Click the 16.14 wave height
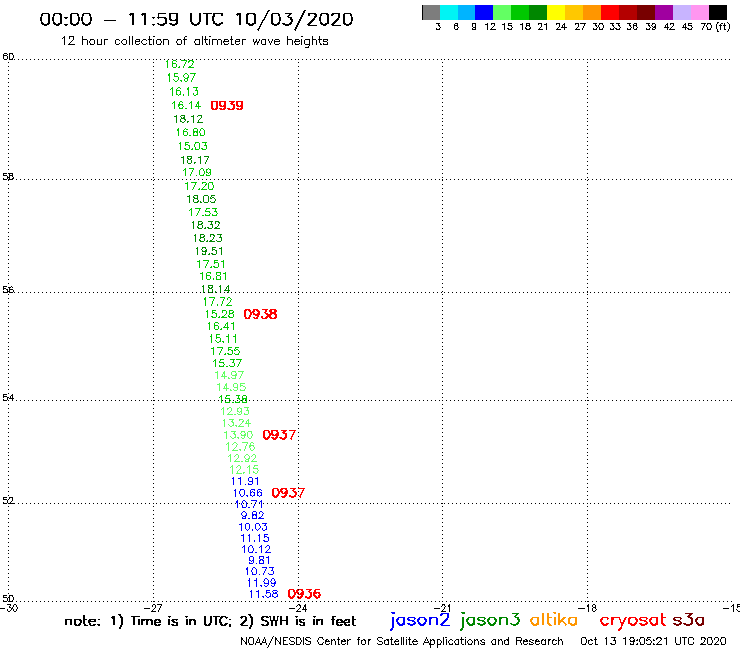 coord(186,105)
